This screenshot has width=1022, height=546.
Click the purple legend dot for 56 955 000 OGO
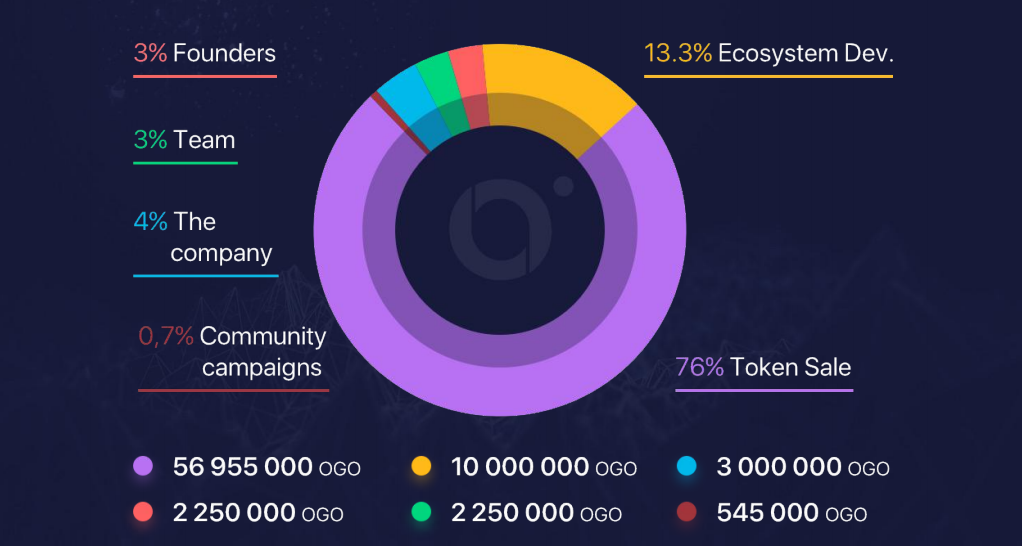(x=143, y=466)
